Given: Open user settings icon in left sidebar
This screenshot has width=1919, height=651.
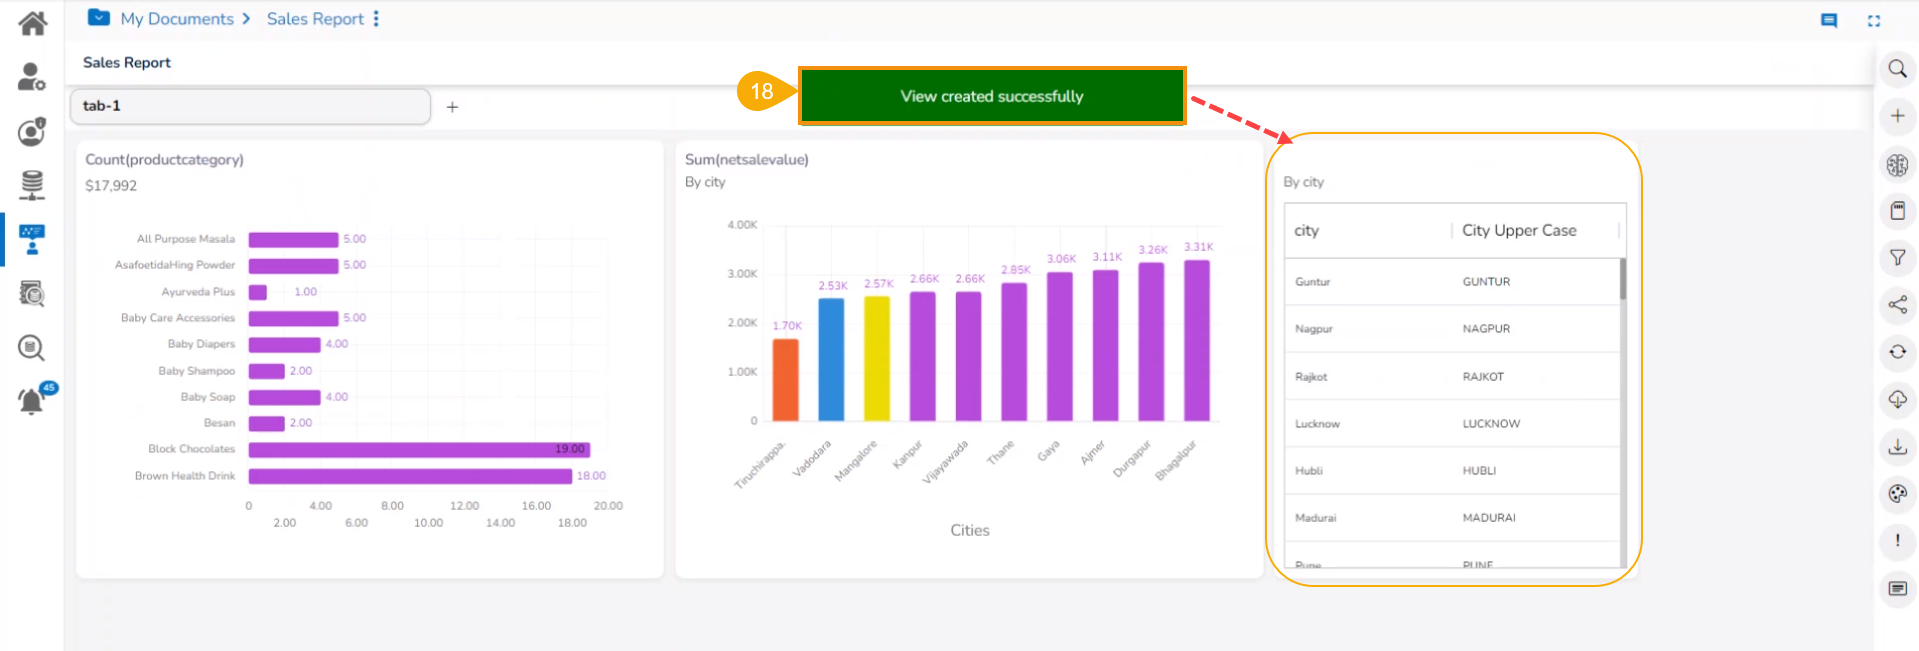Looking at the screenshot, I should click(32, 76).
